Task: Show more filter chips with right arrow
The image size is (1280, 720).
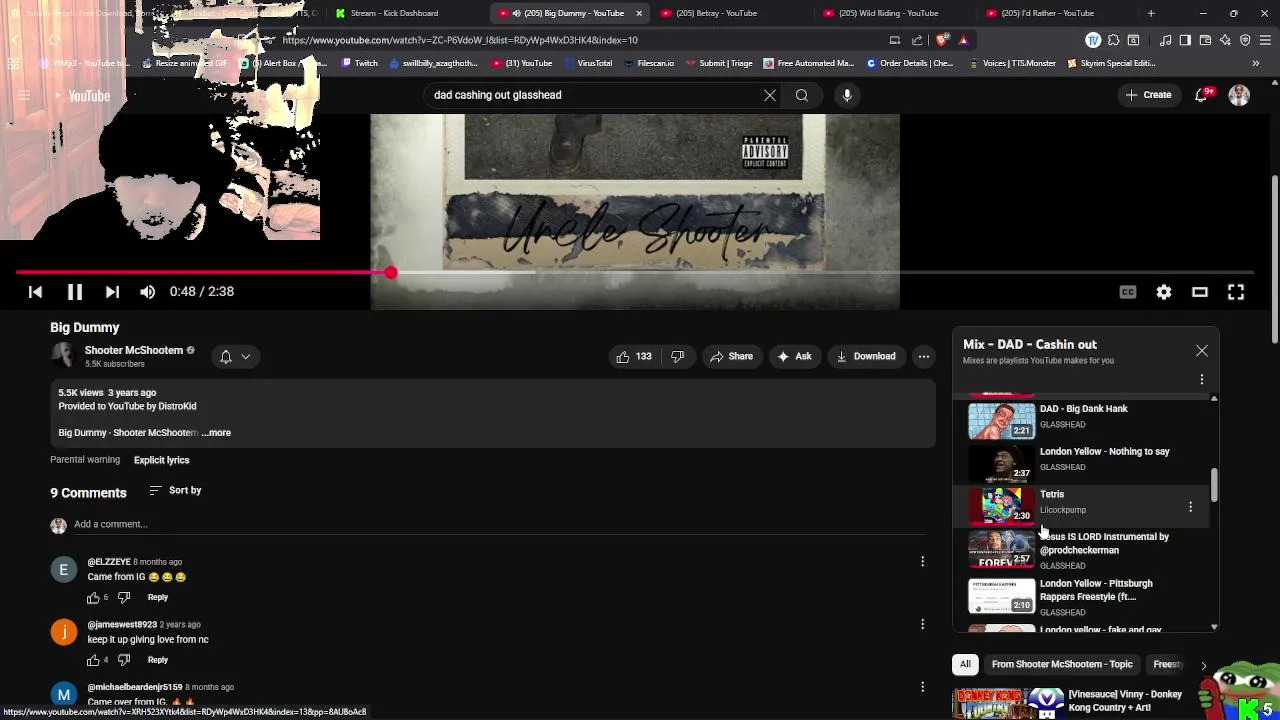Action: pos(1203,665)
